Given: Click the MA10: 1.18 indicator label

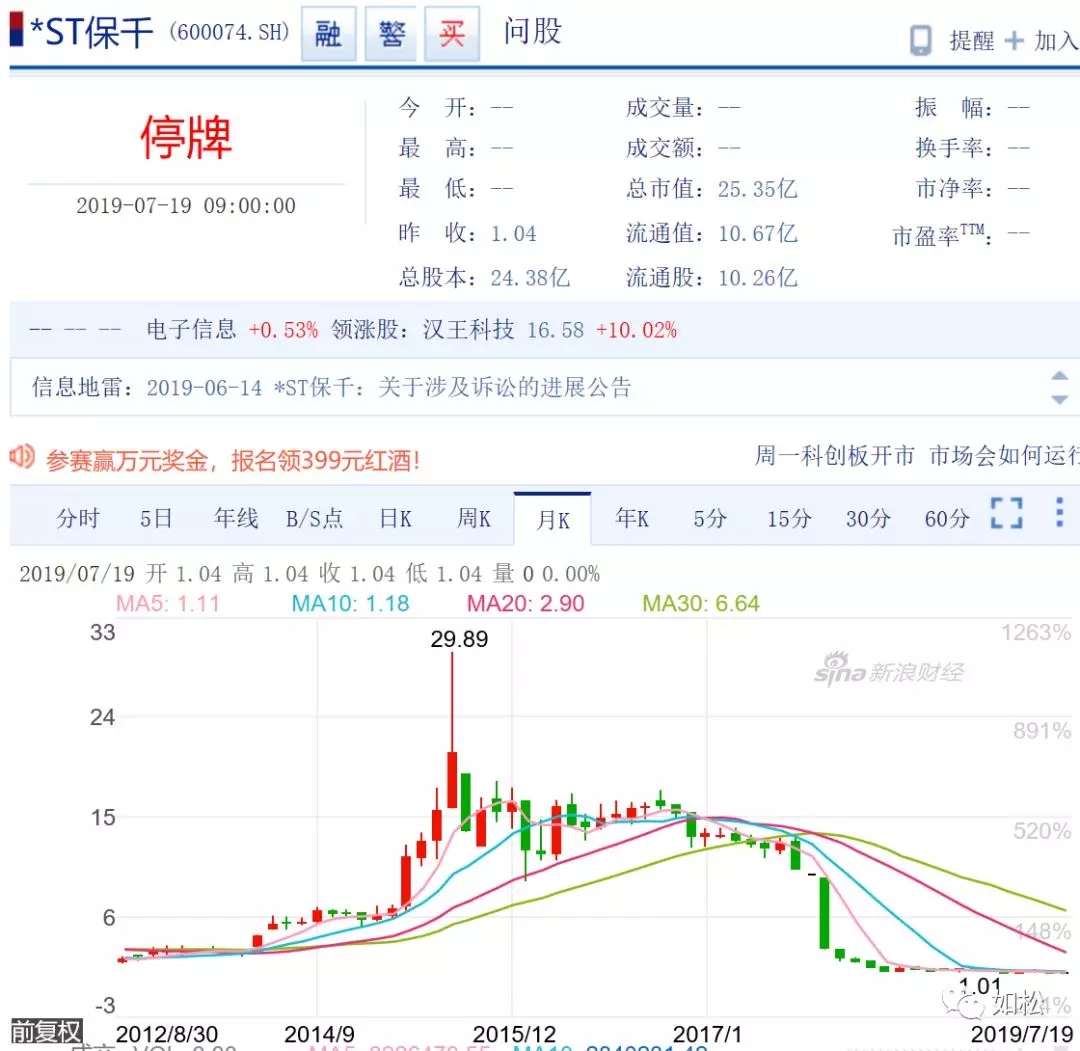Looking at the screenshot, I should coord(350,604).
